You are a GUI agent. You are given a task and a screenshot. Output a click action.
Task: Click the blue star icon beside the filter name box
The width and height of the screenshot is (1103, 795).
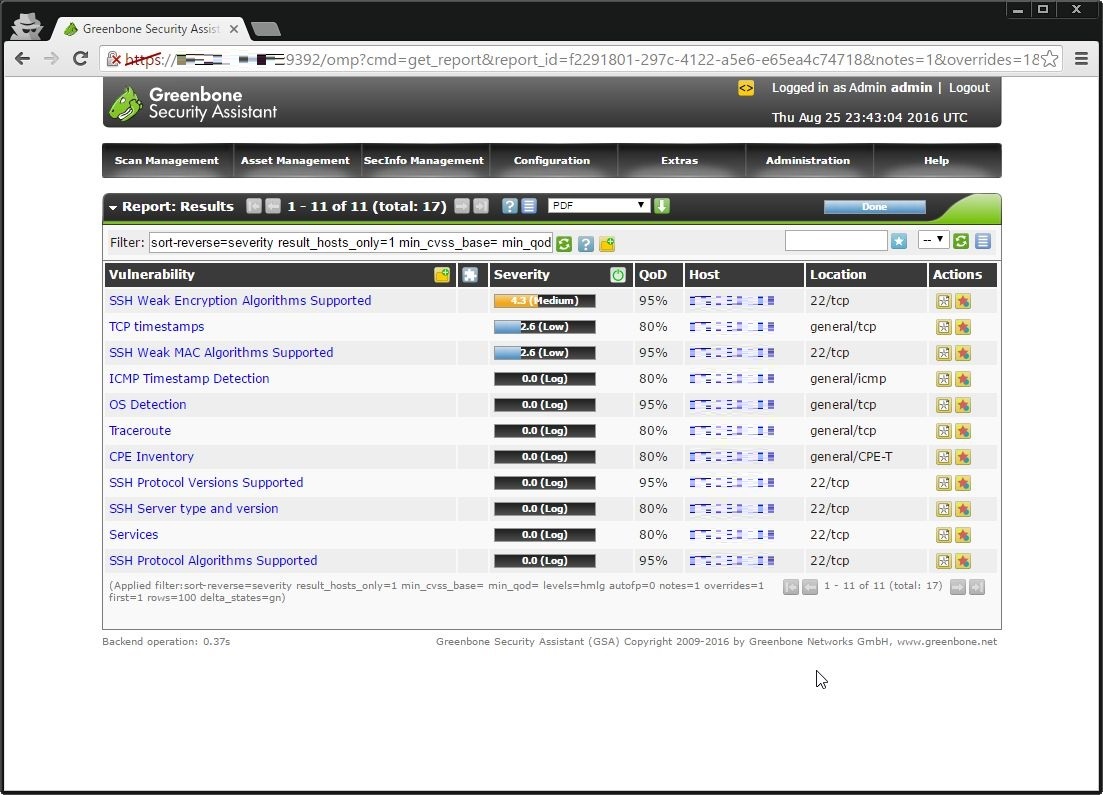(898, 241)
